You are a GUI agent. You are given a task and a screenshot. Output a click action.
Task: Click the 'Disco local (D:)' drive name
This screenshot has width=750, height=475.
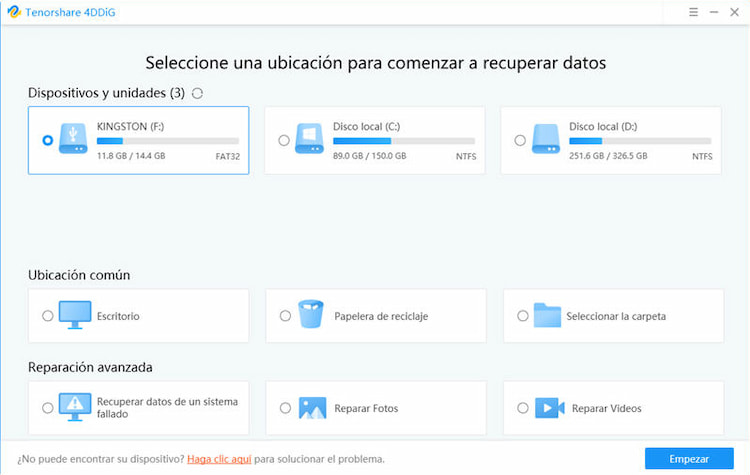coord(603,126)
